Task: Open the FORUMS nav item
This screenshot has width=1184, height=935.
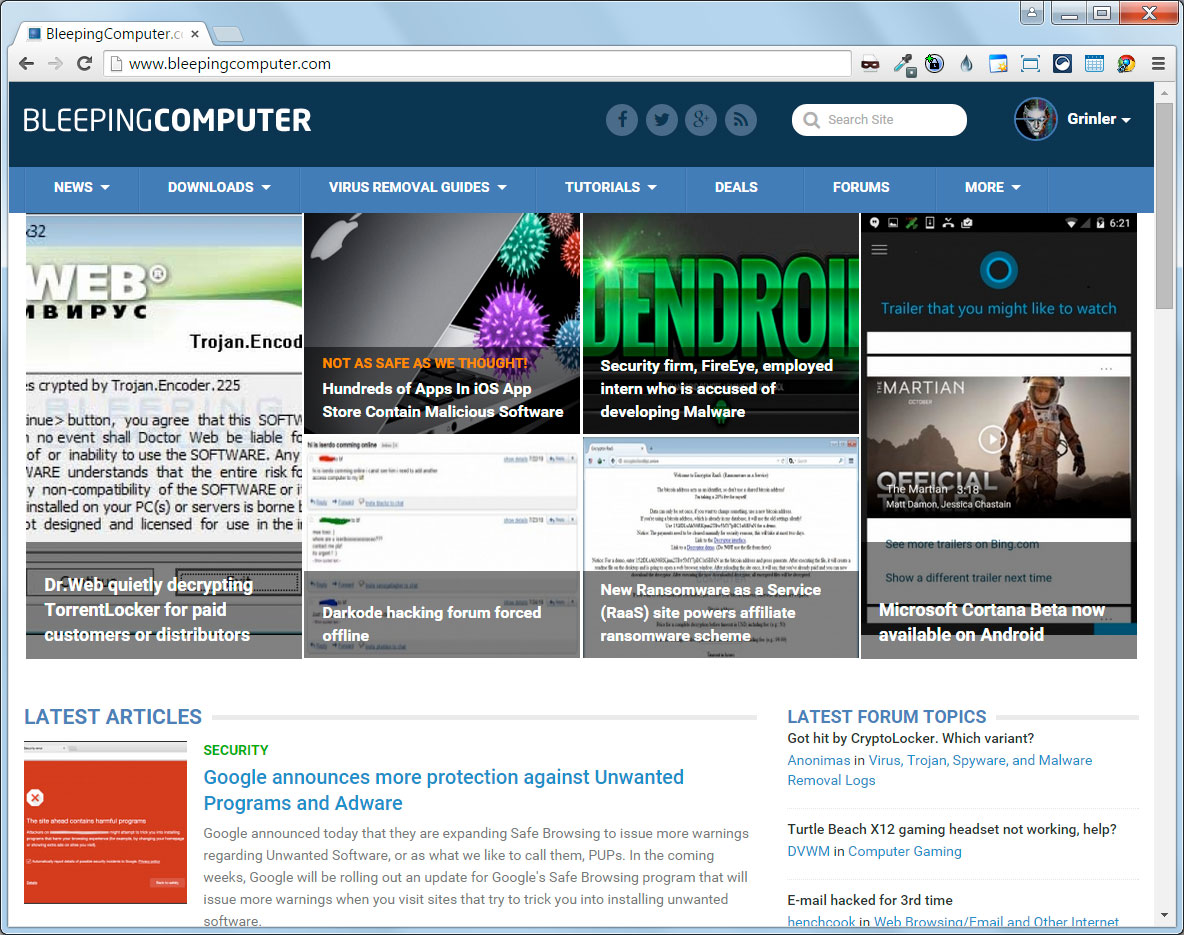Action: pyautogui.click(x=861, y=187)
